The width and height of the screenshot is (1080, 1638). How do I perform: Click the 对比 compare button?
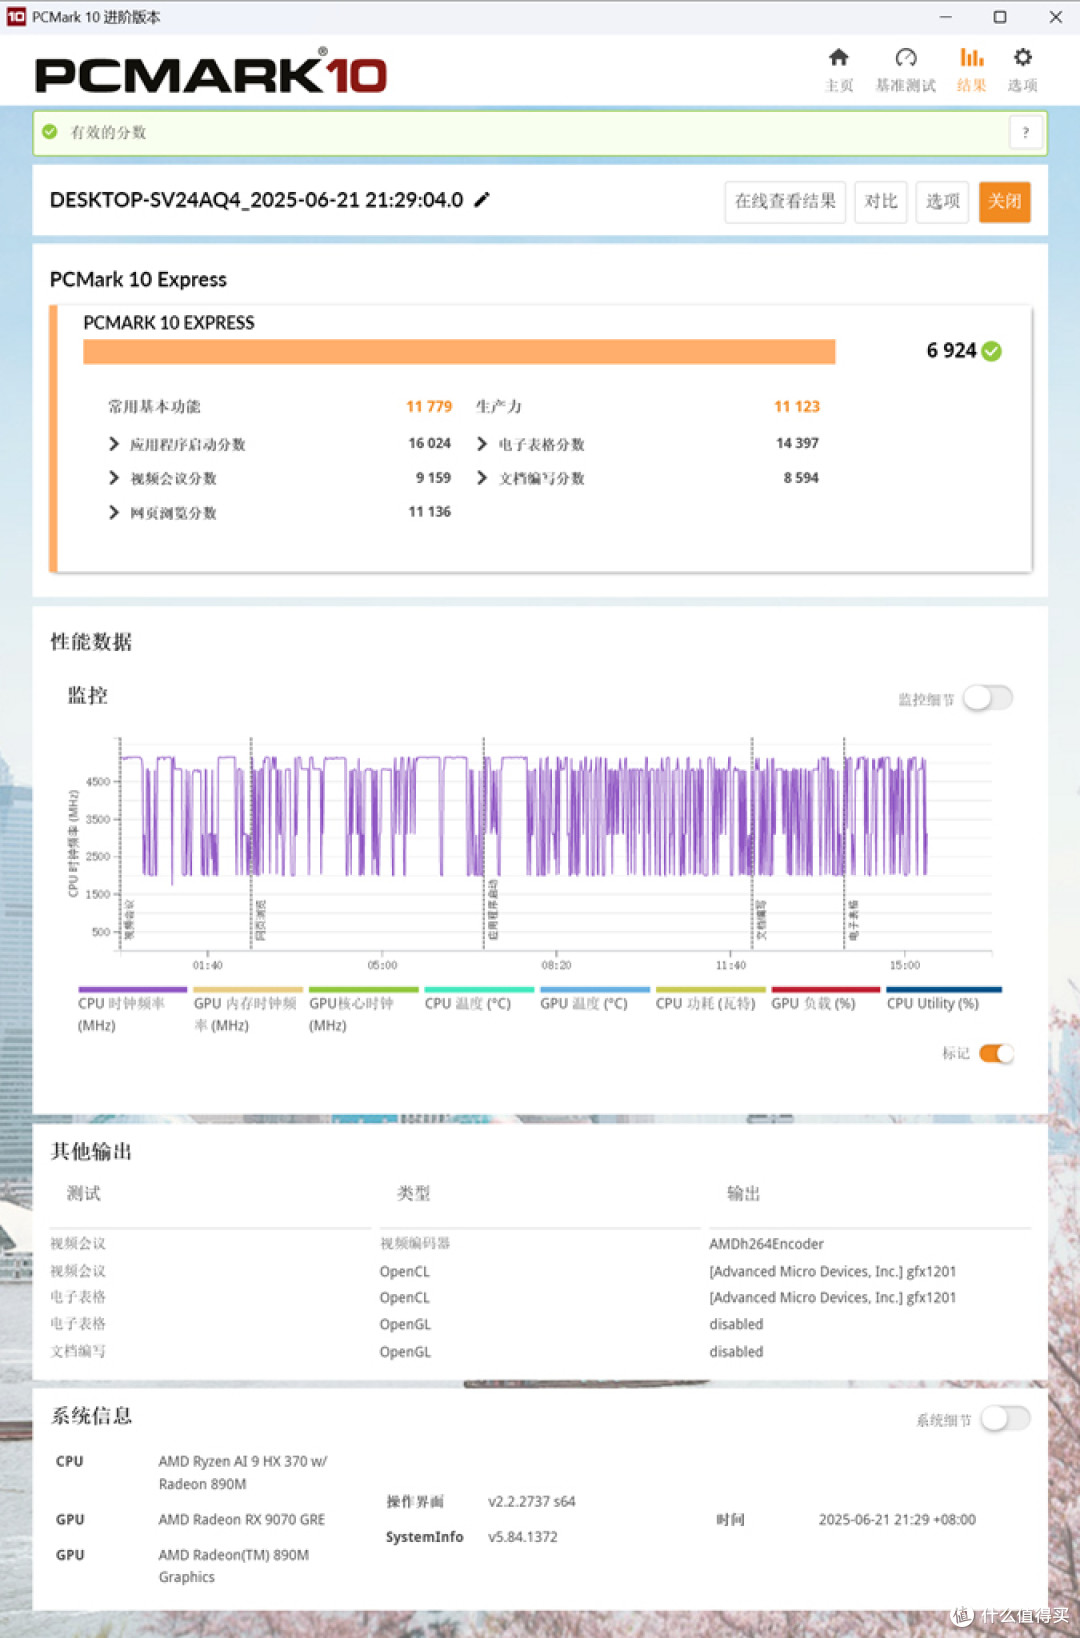(x=881, y=202)
